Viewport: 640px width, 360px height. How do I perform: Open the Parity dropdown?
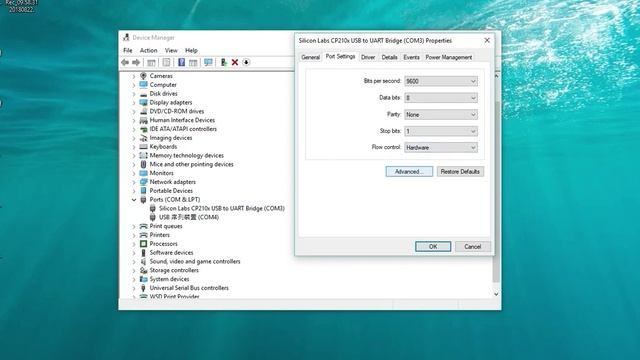click(x=441, y=115)
